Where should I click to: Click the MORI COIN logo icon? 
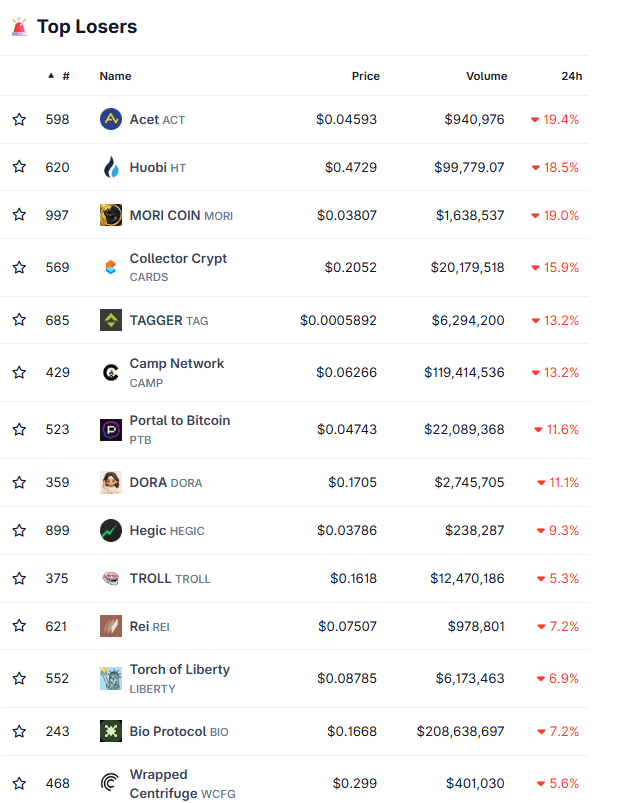pos(111,215)
